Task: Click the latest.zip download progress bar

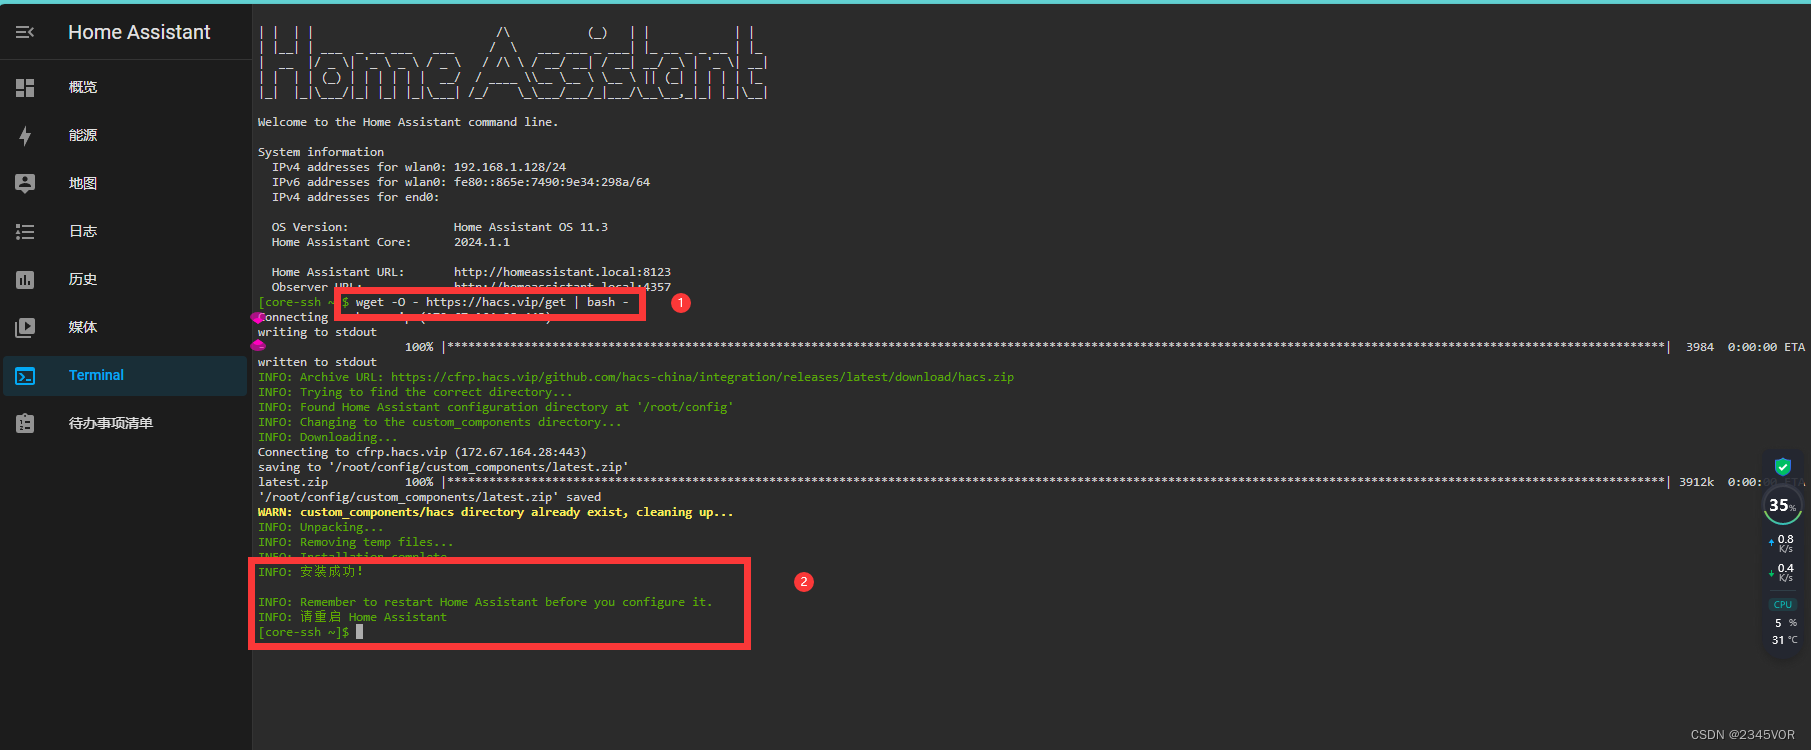Action: [x=1056, y=482]
